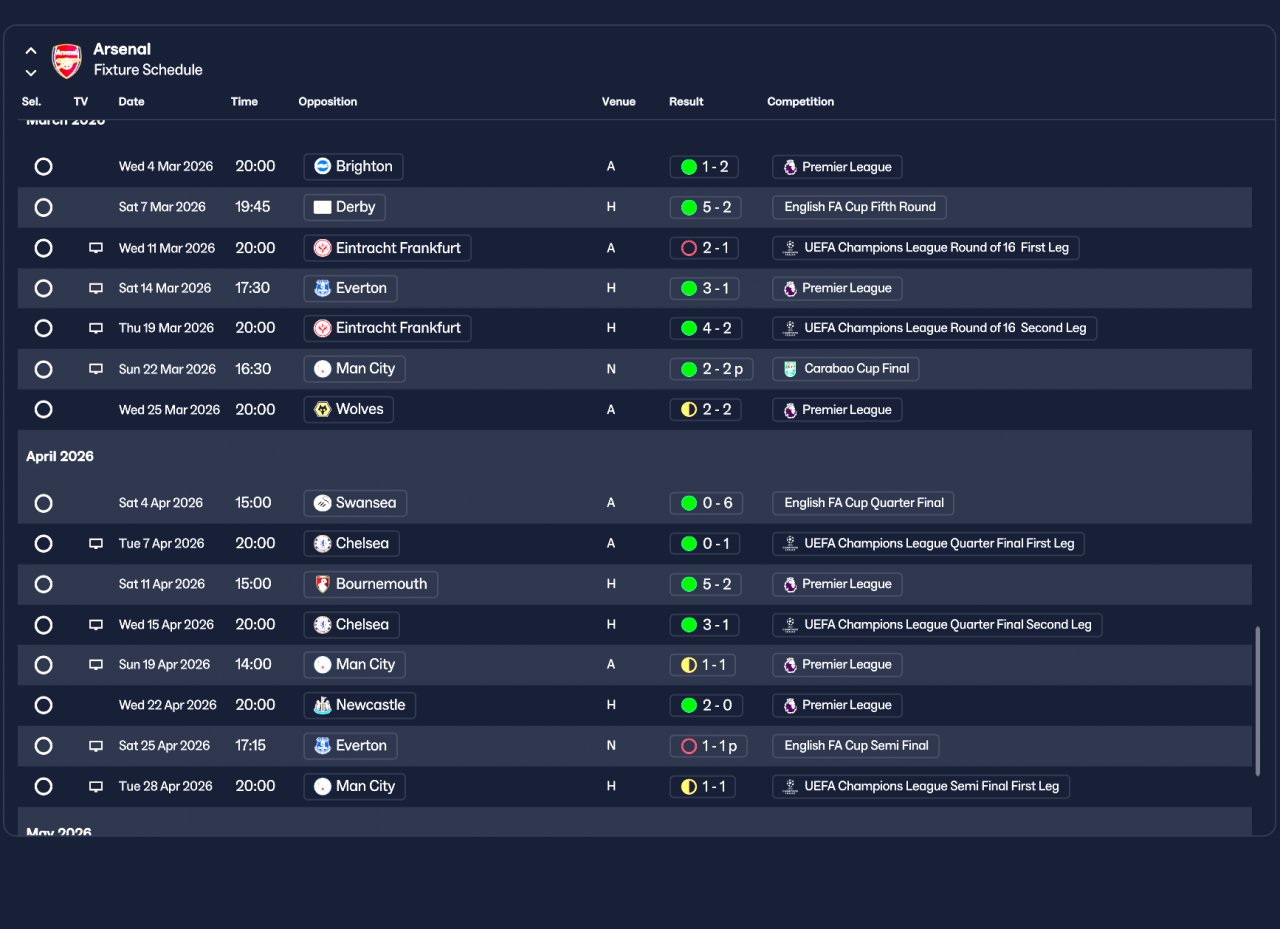Open Man City from the Tue 28 Apr fixture

pos(354,786)
